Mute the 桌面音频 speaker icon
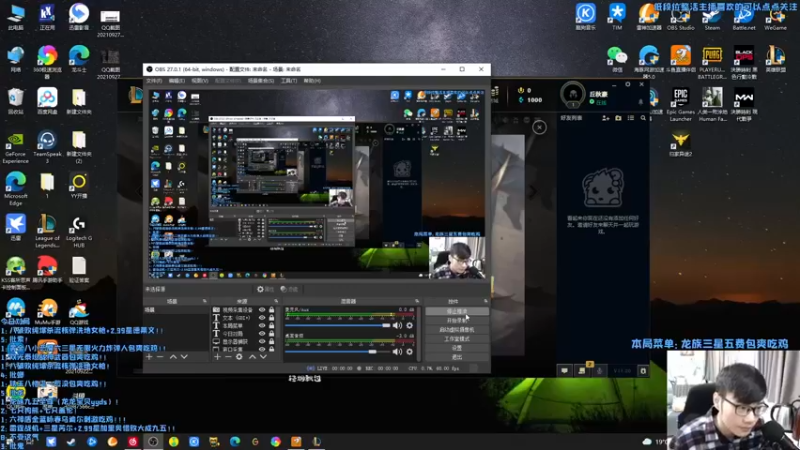This screenshot has width=800, height=450. 397,352
